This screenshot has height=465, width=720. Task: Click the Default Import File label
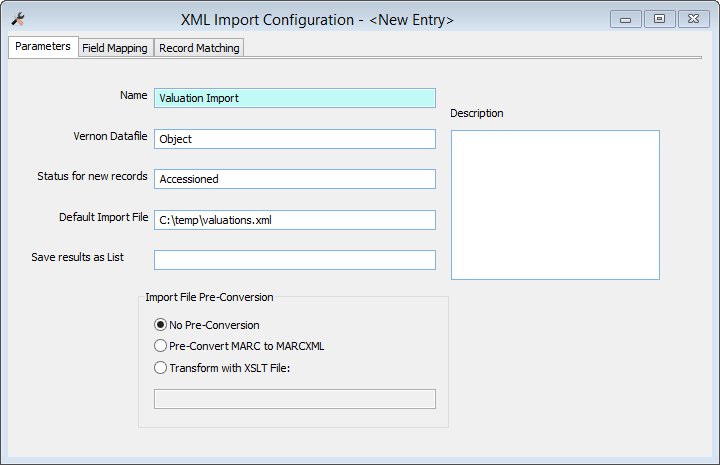[104, 217]
